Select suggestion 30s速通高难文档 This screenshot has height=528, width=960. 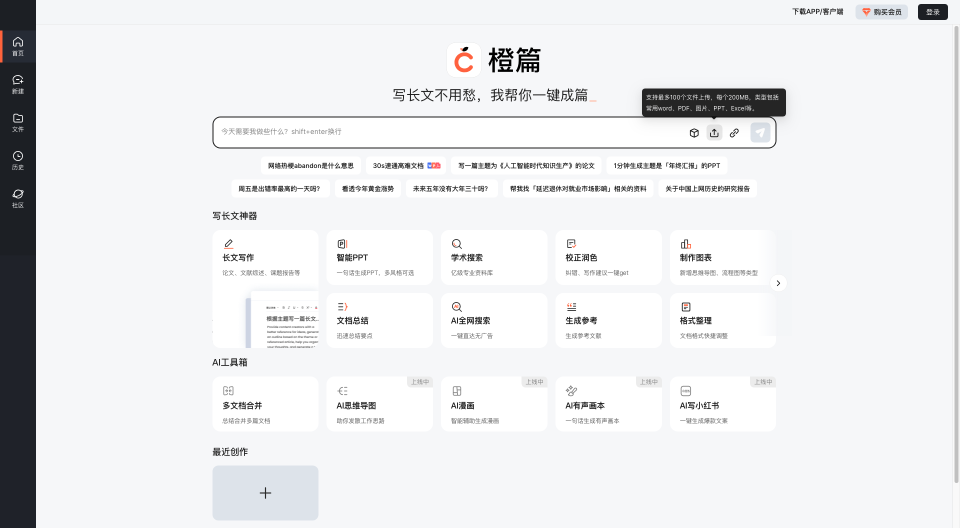tap(407, 165)
